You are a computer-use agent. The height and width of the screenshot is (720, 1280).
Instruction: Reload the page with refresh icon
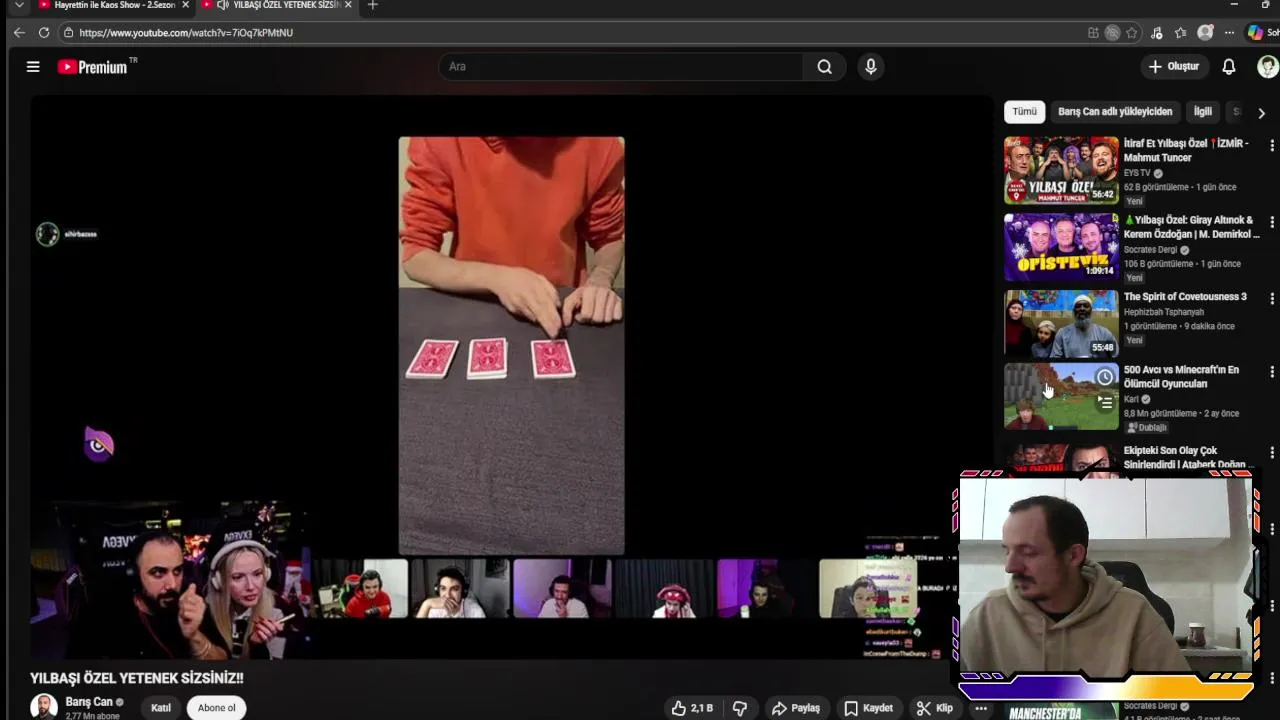coord(44,33)
